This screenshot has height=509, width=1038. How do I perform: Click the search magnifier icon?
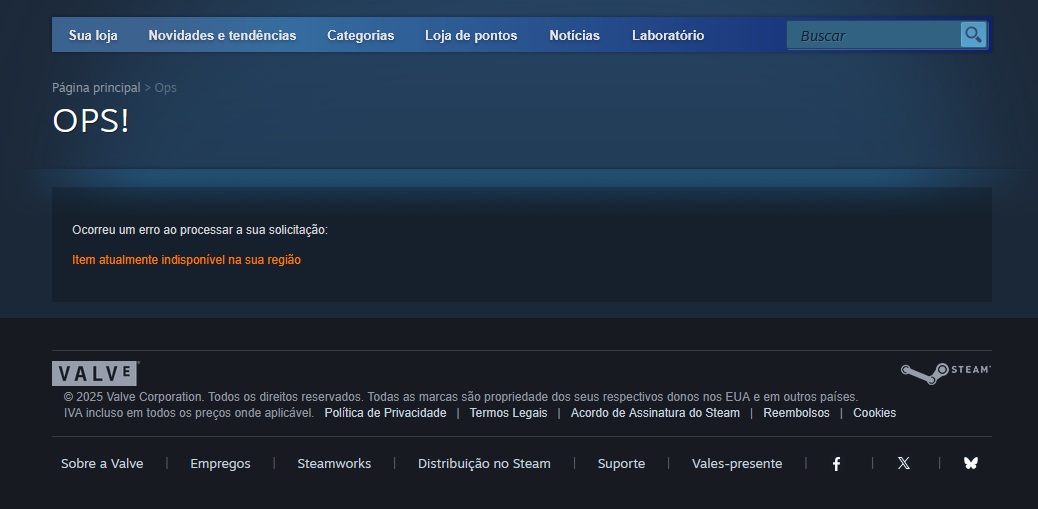(973, 34)
